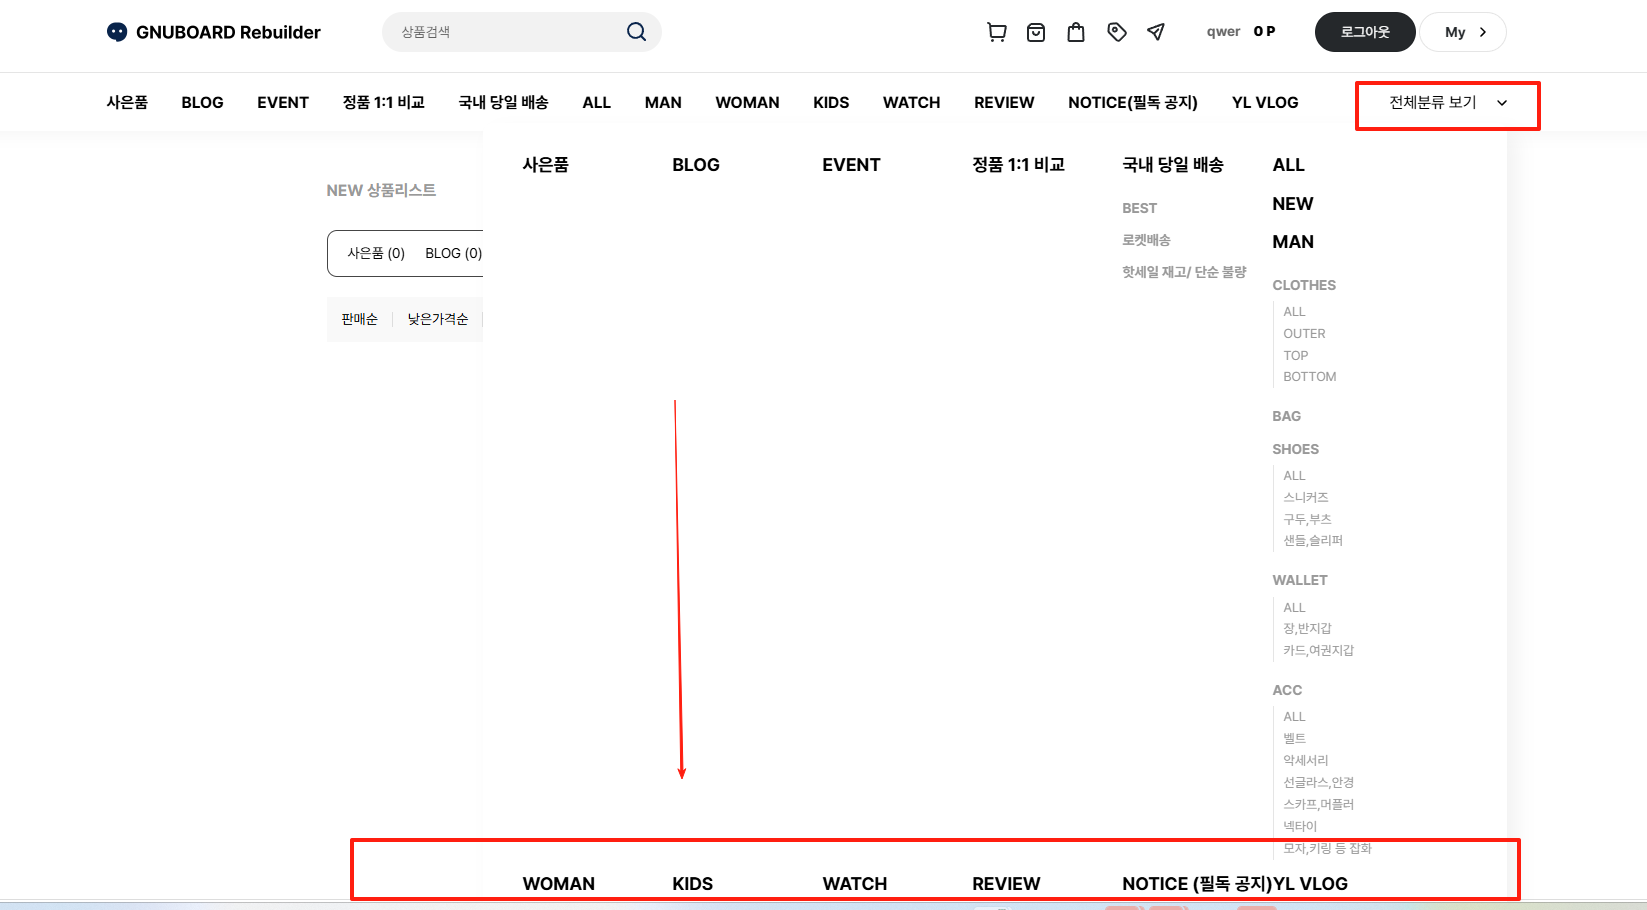Focus the 상품검색 search field
Viewport: 1647px width, 910px height.
pos(510,32)
